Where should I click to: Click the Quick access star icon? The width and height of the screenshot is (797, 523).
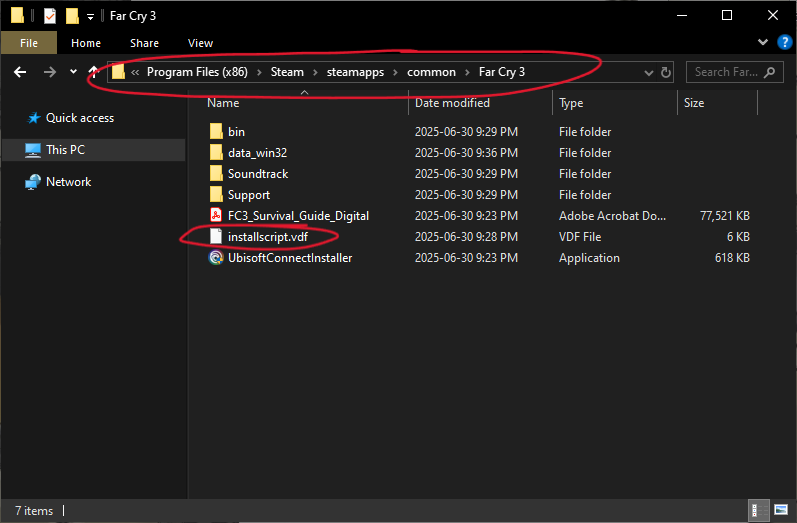[34, 118]
